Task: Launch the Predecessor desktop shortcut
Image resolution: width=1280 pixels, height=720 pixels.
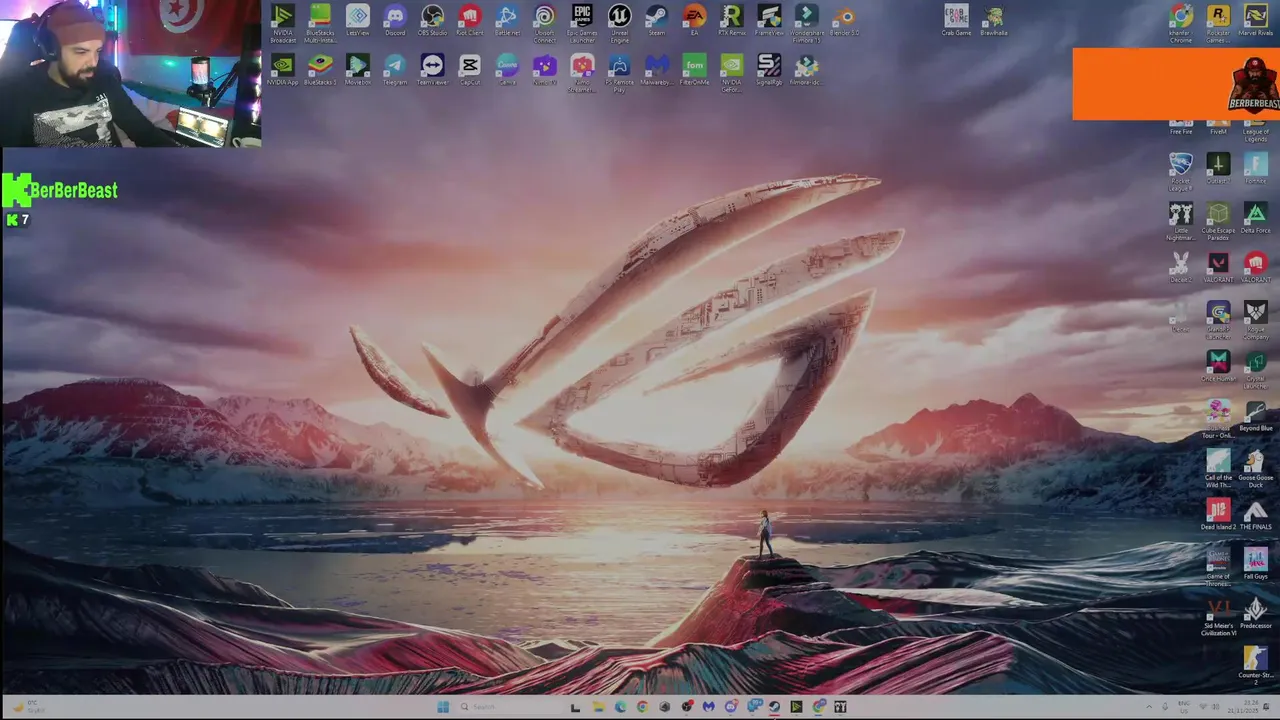Action: 1256,614
